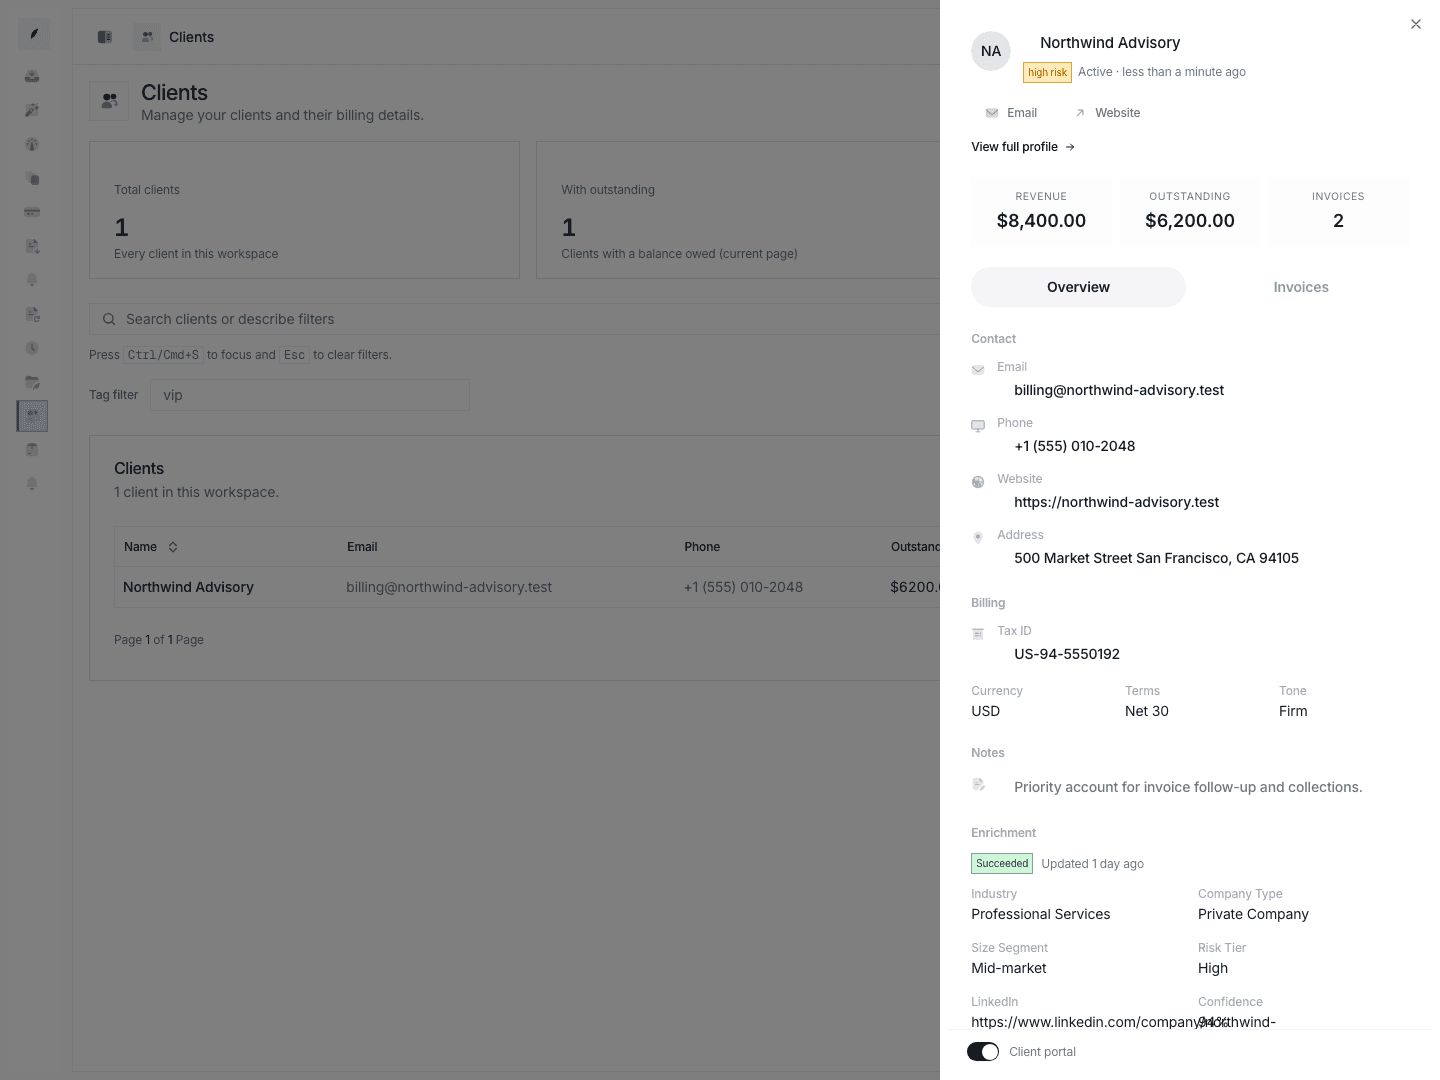Click the Professional Services industry value

pyautogui.click(x=1040, y=914)
